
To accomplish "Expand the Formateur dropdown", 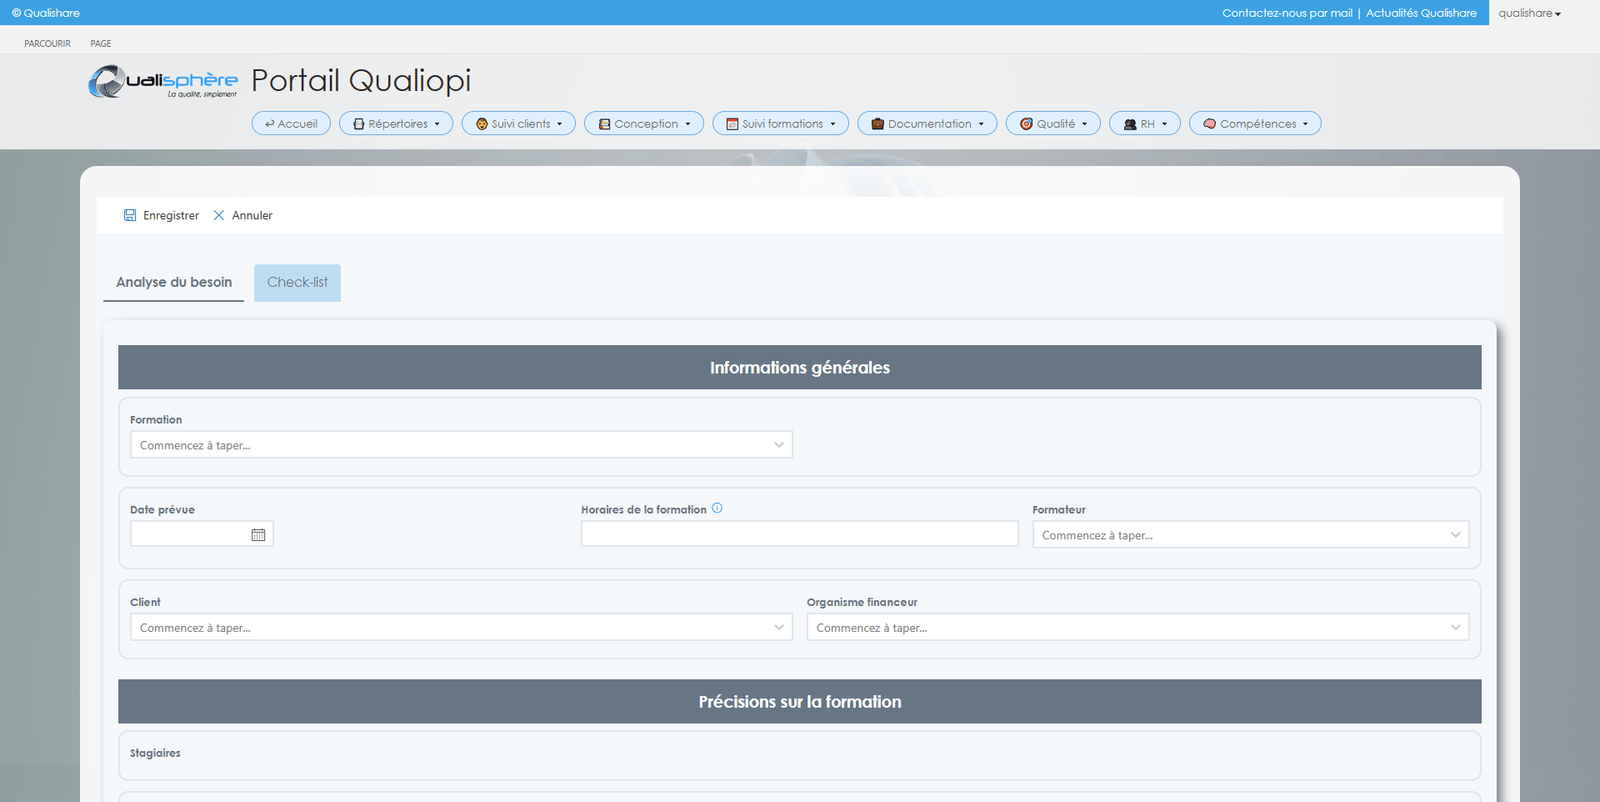I will (x=1455, y=535).
